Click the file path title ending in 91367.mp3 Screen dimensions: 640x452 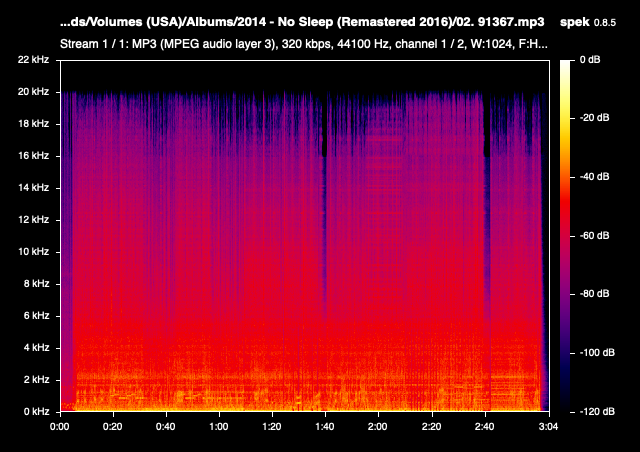click(x=302, y=22)
